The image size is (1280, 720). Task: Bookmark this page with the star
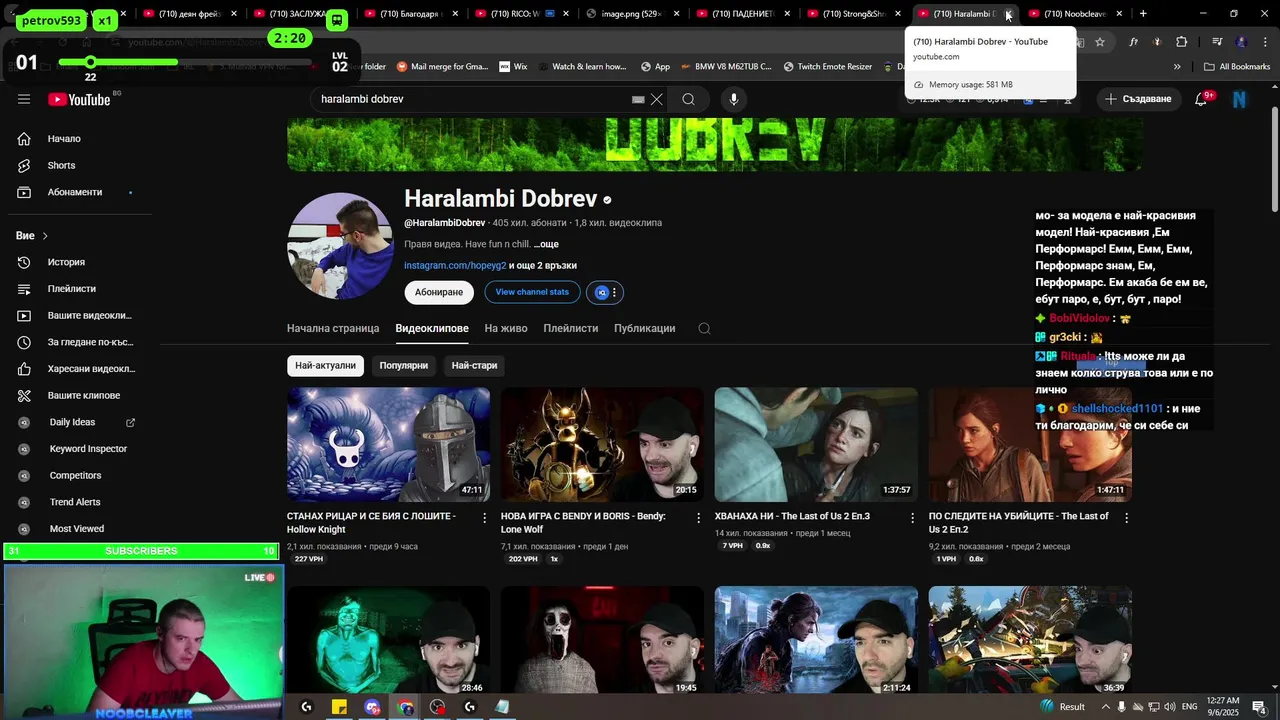pyautogui.click(x=1100, y=42)
